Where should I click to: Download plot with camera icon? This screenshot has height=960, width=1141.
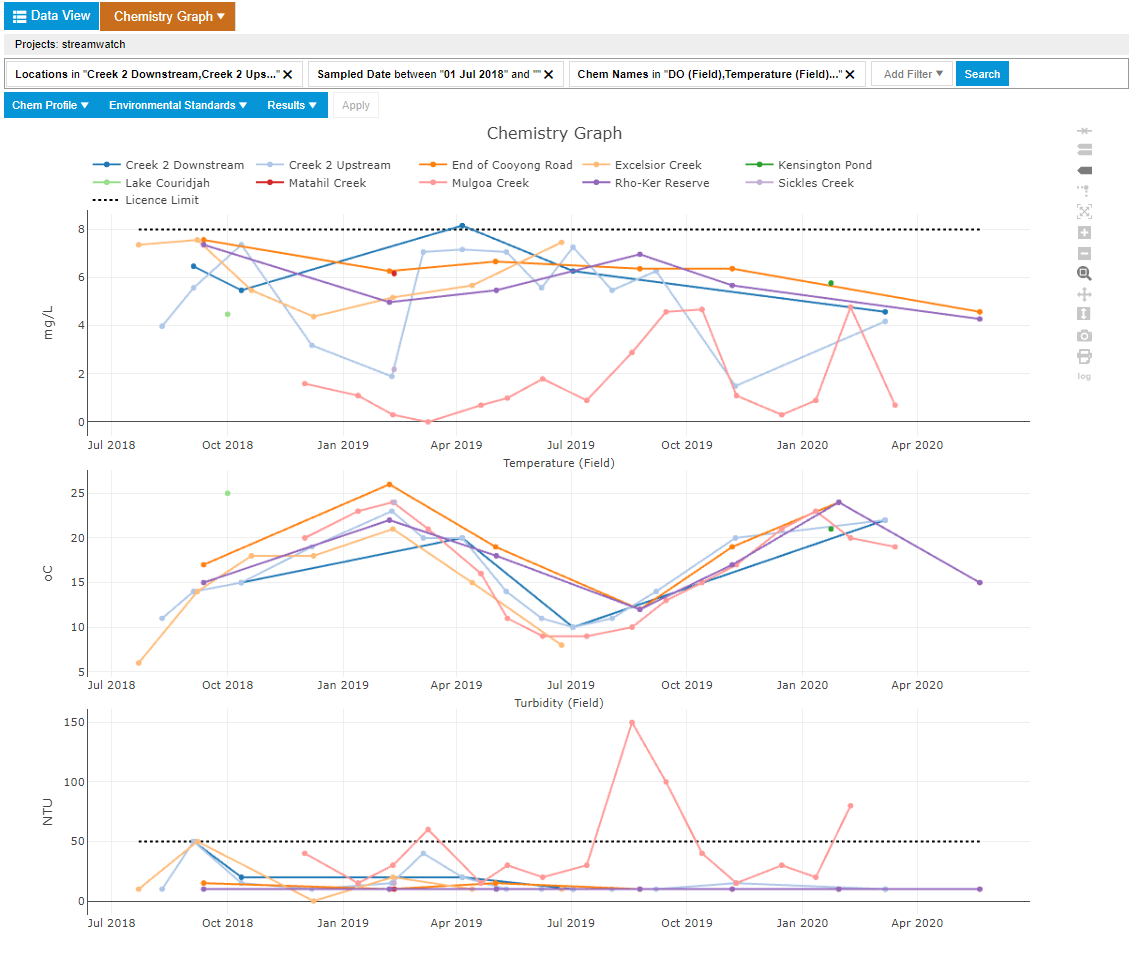(x=1084, y=336)
